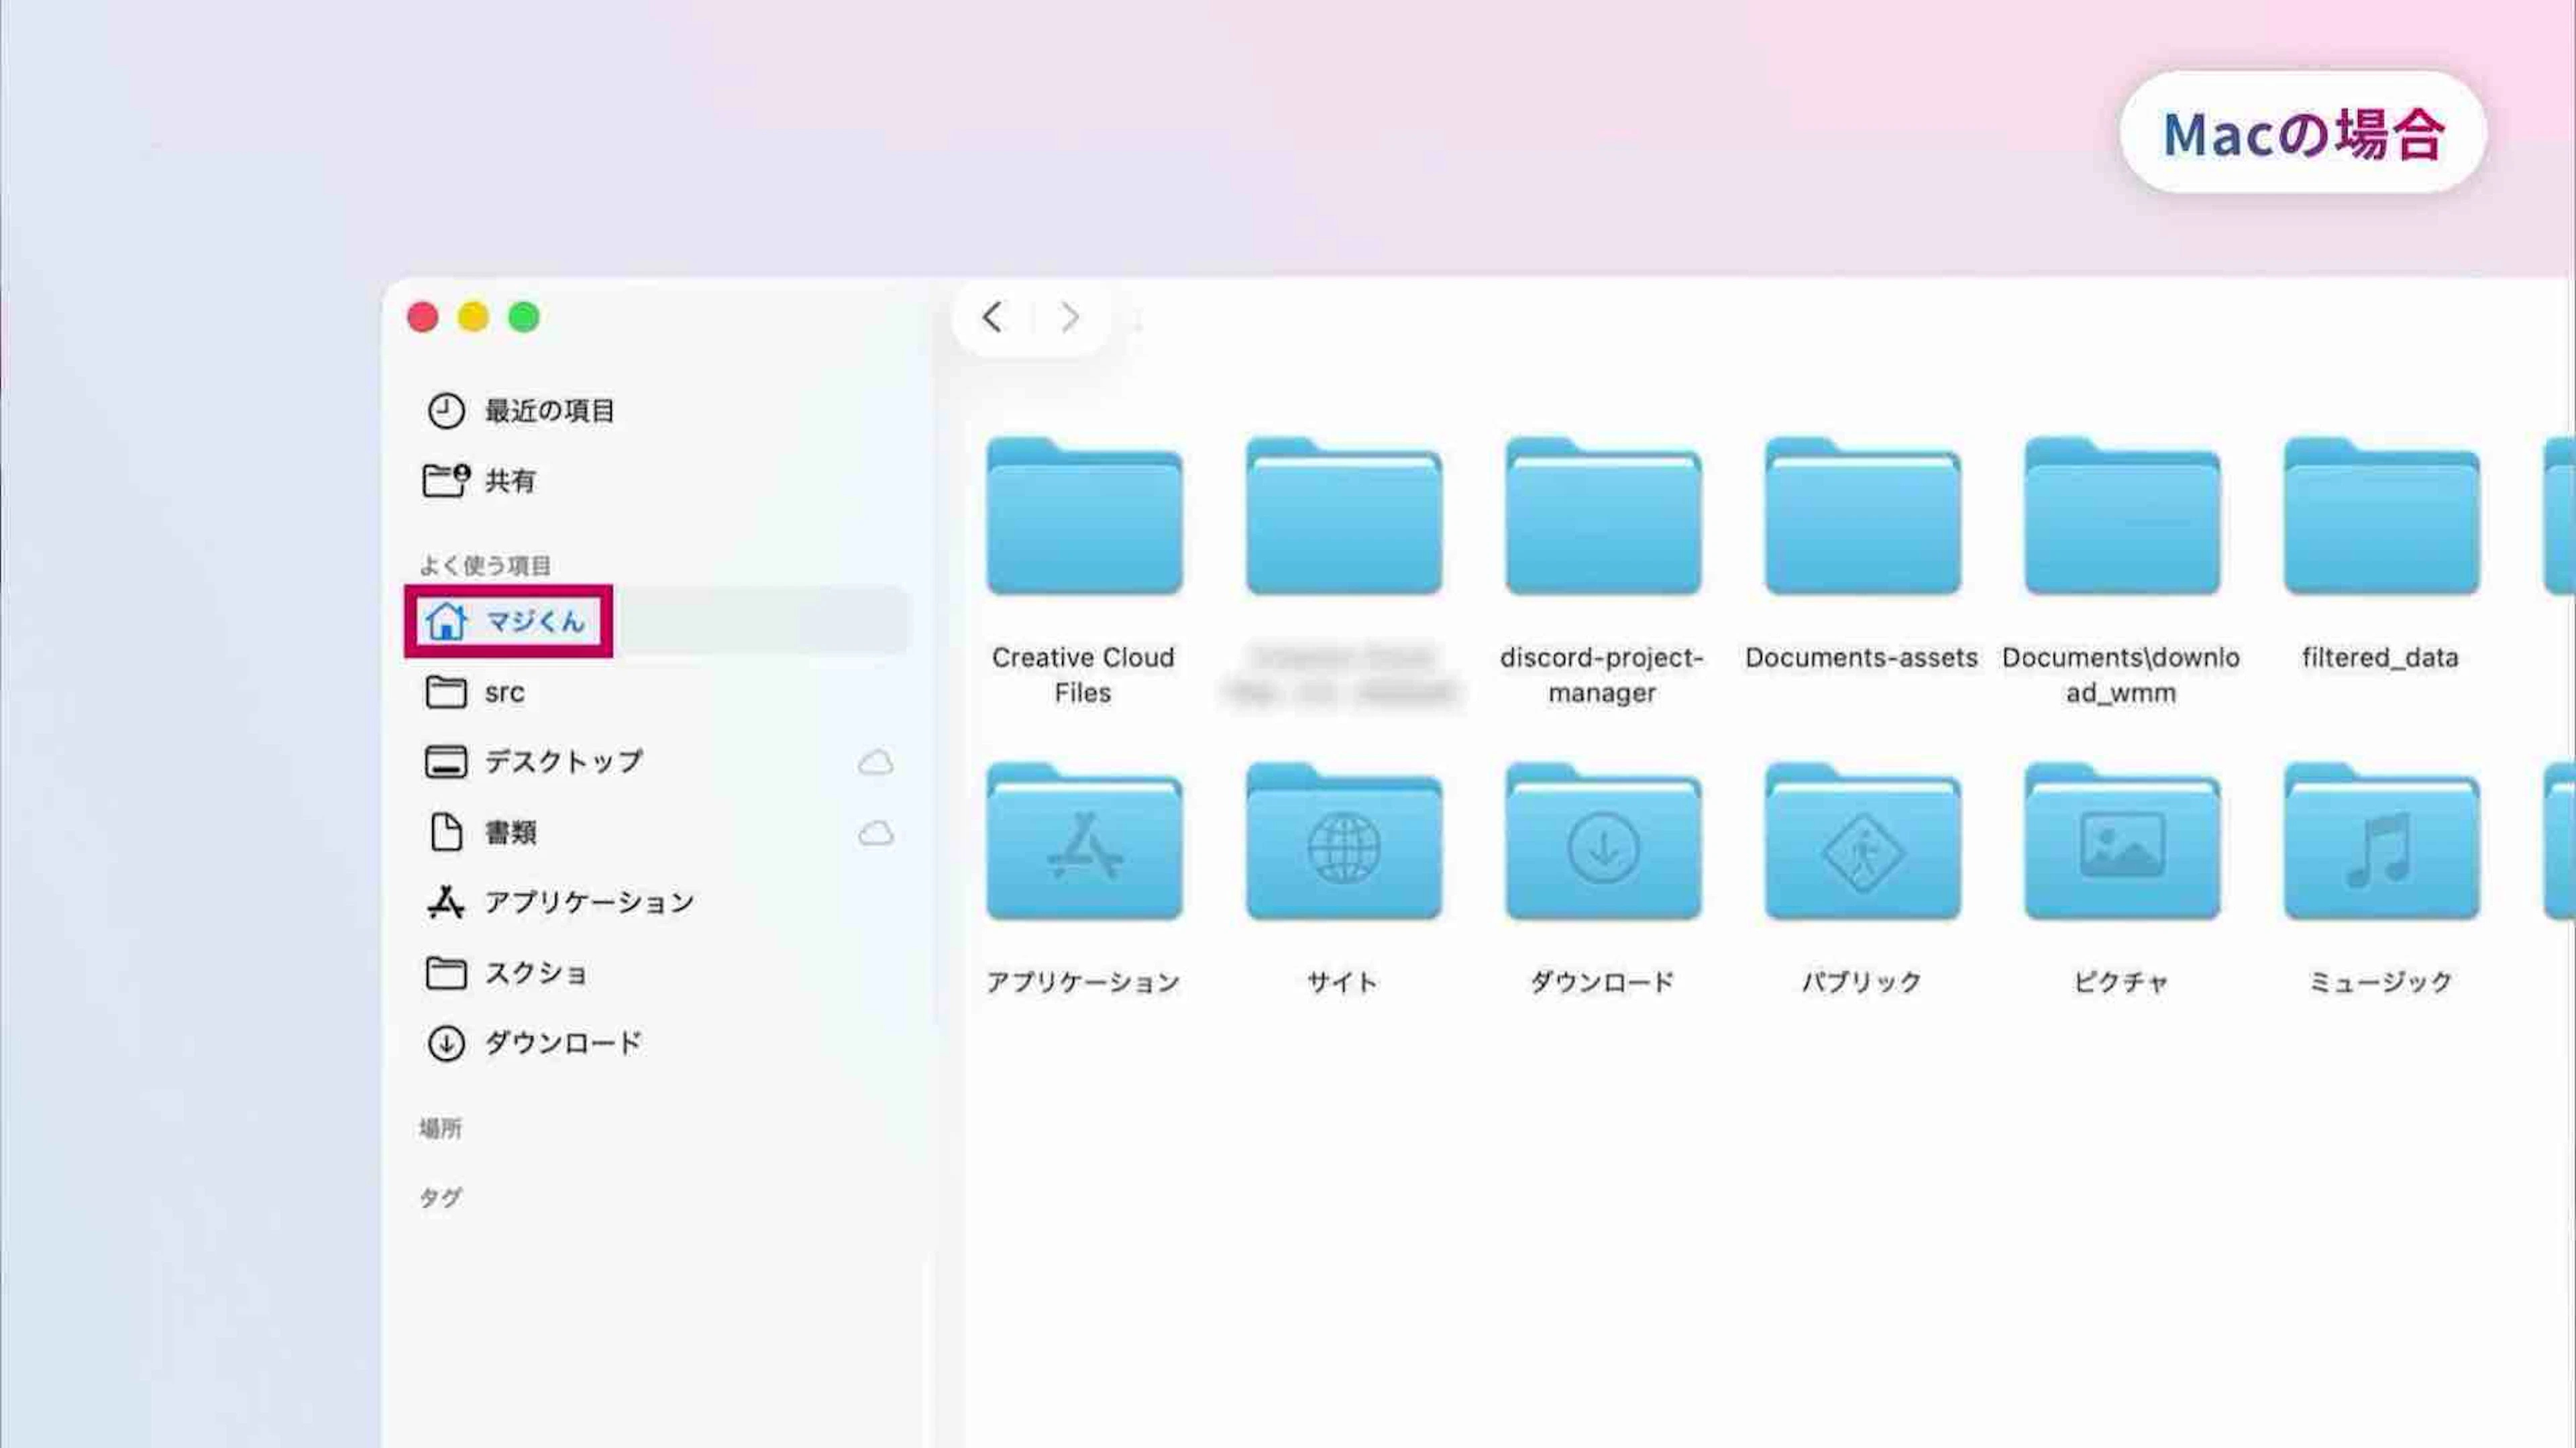
Task: Select マジくん home folder in sidebar
Action: coord(534,622)
